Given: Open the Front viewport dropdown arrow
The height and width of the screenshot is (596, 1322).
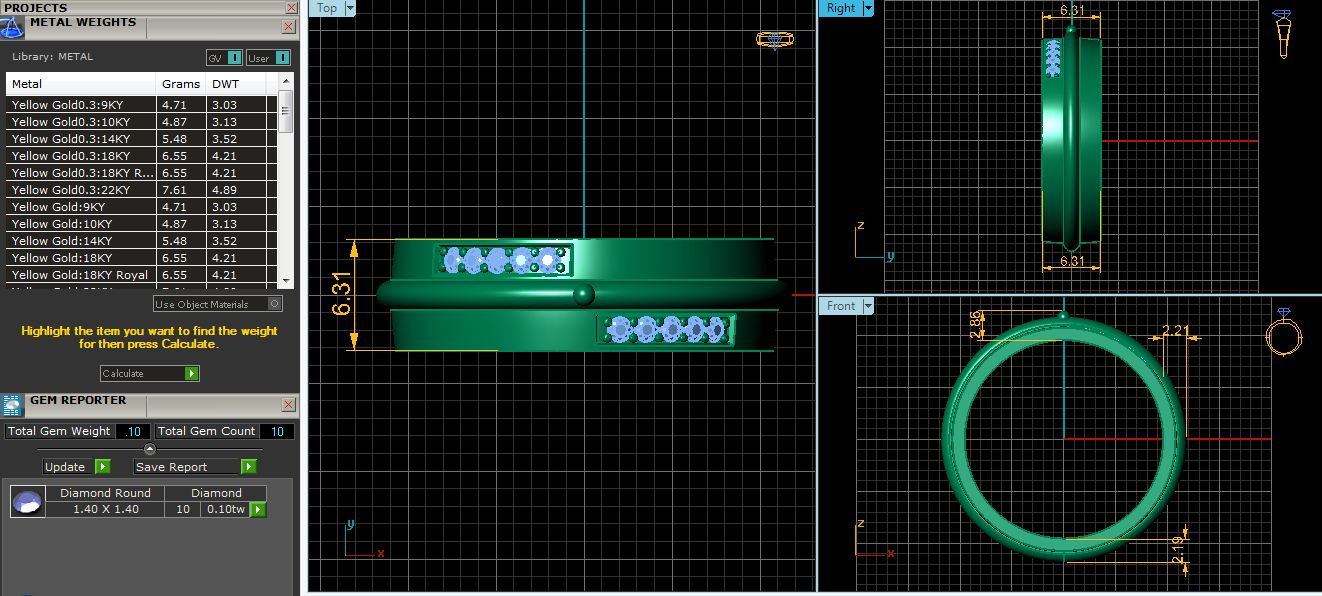Looking at the screenshot, I should pos(868,306).
